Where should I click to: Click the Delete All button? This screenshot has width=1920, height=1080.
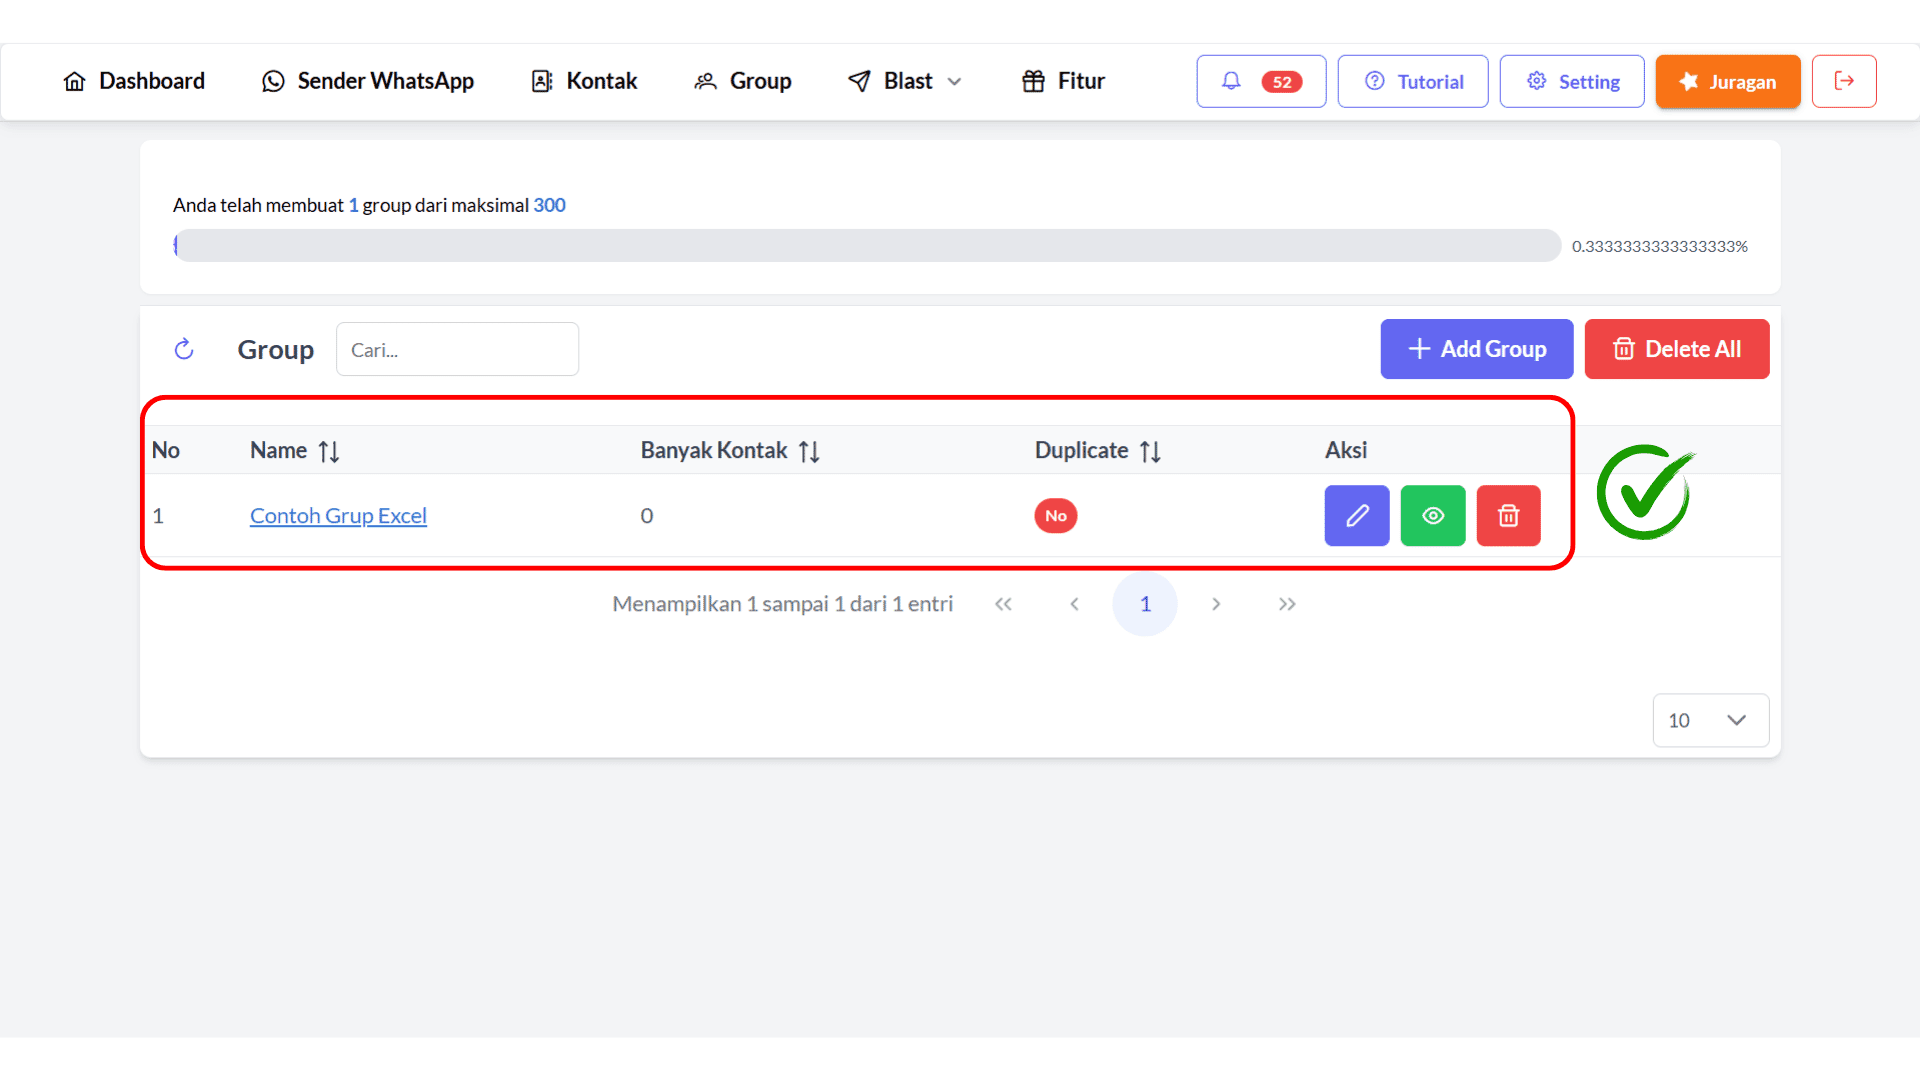pyautogui.click(x=1677, y=349)
